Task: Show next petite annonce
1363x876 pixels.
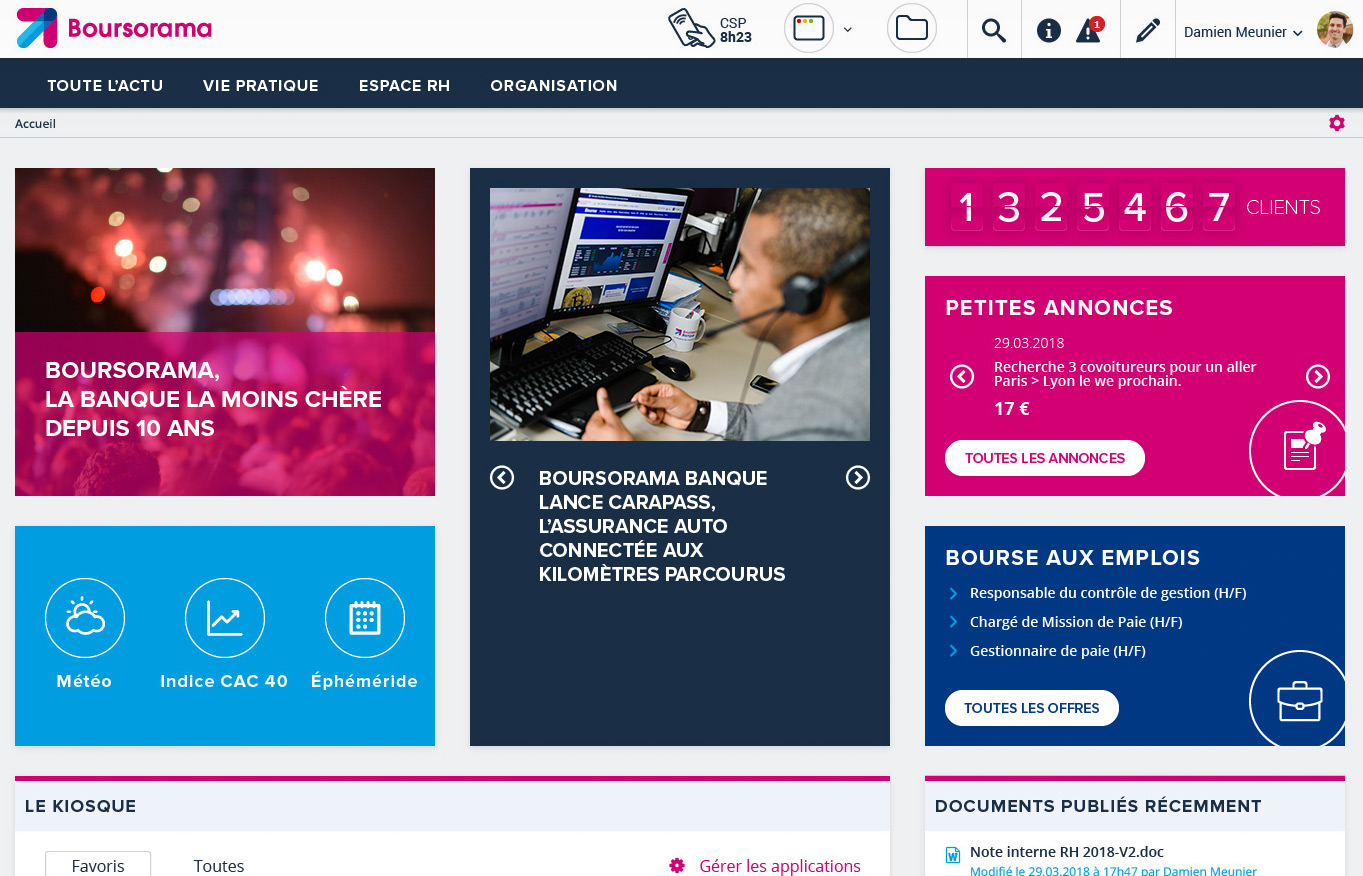Action: 1318,377
